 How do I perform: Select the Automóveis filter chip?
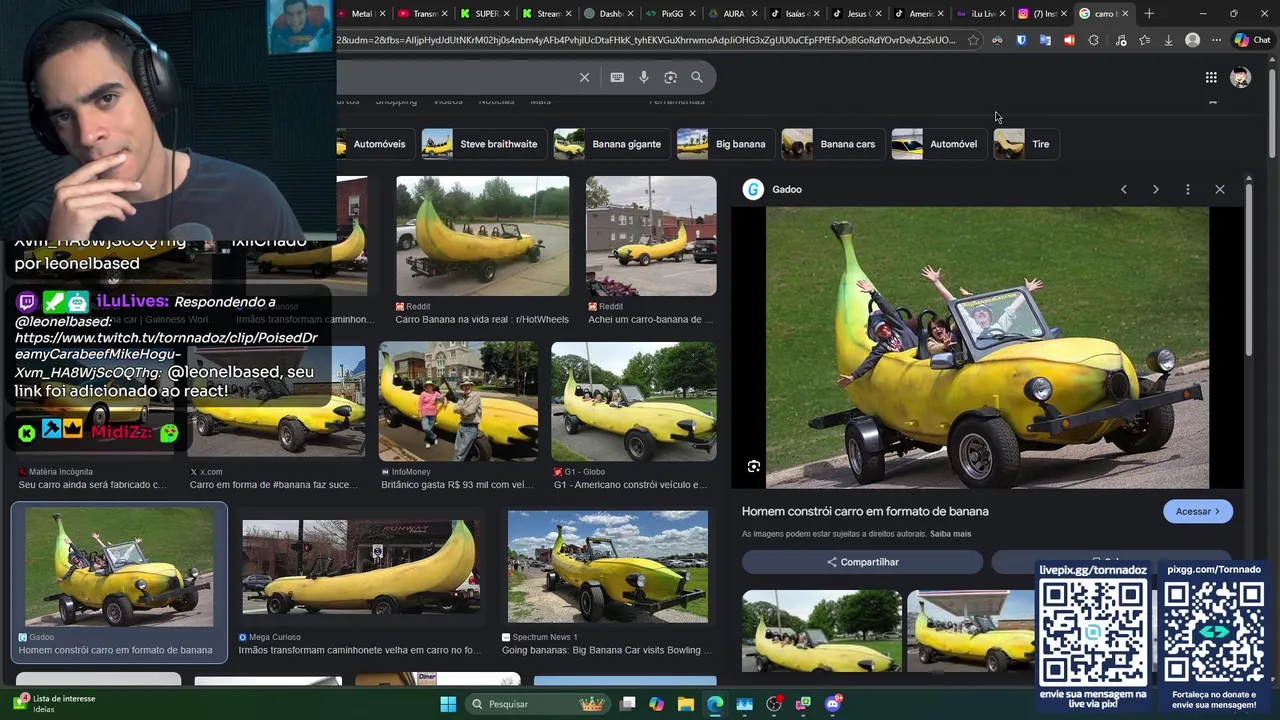[375, 144]
